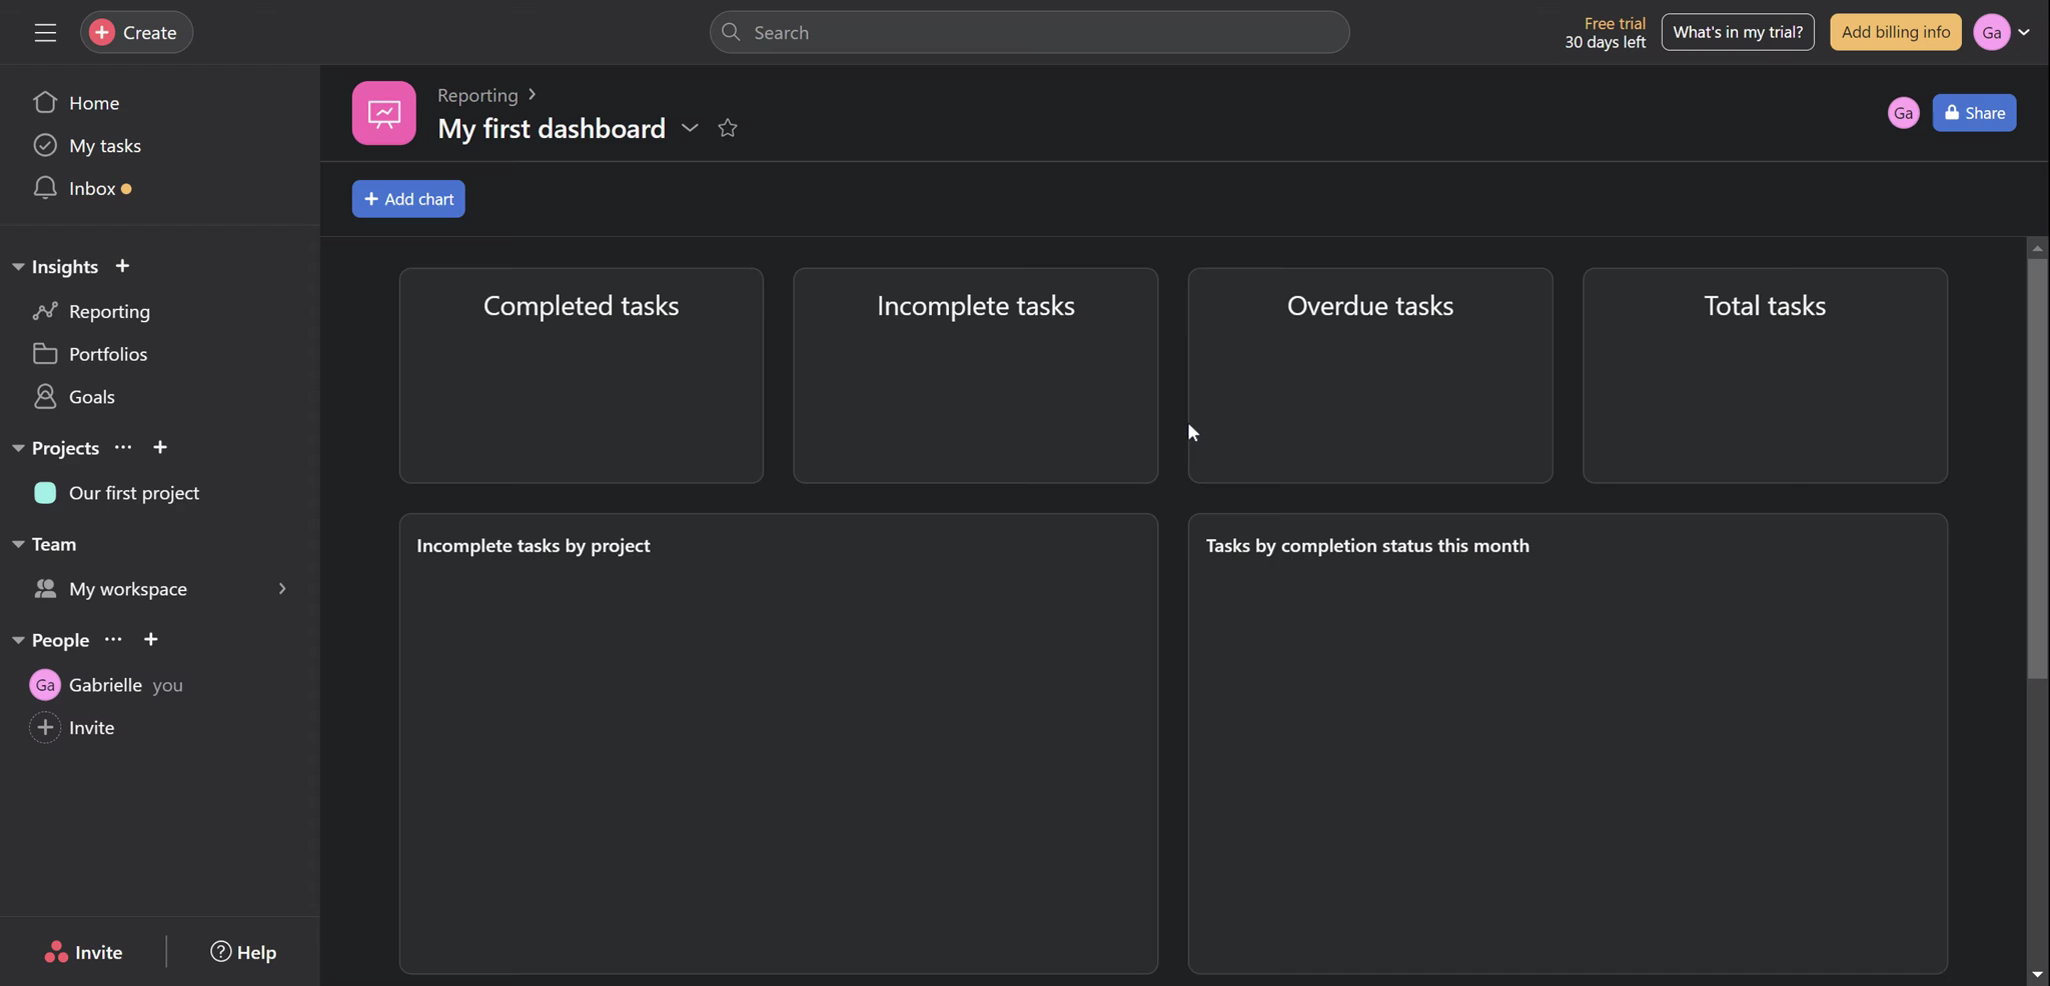Toggle the hamburger sidebar menu
Screen dimensions: 2050x986
pos(45,32)
